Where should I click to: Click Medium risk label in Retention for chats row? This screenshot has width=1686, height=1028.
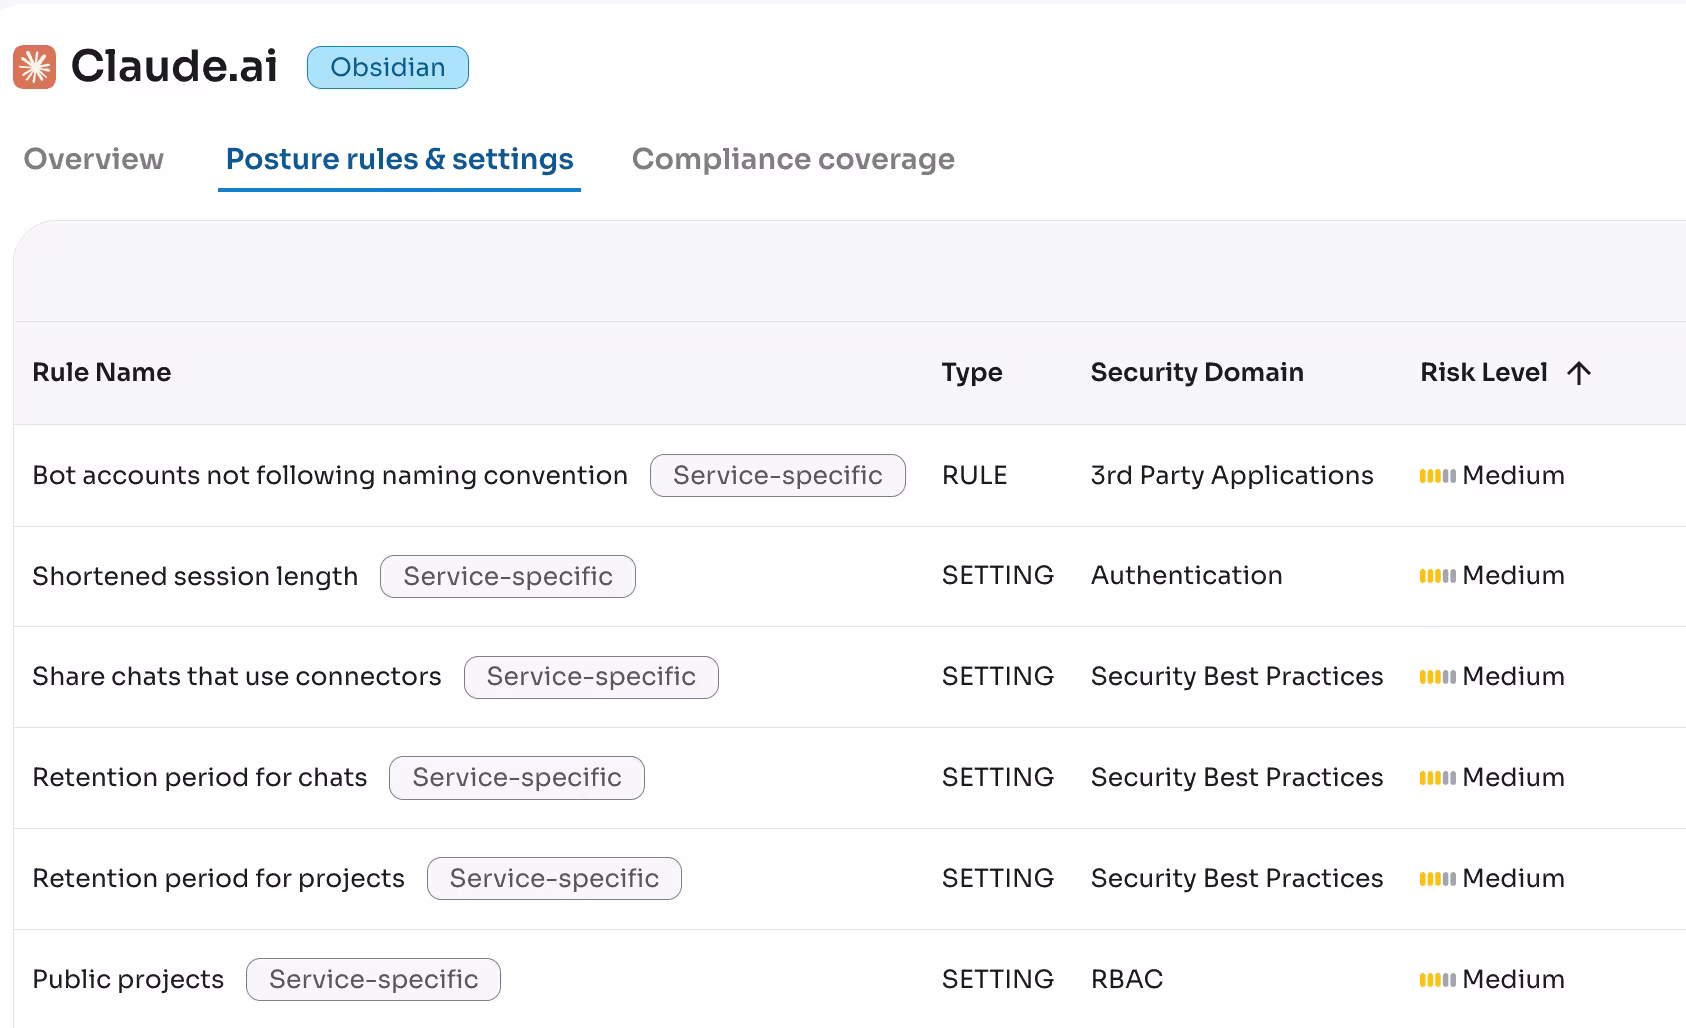click(1513, 777)
